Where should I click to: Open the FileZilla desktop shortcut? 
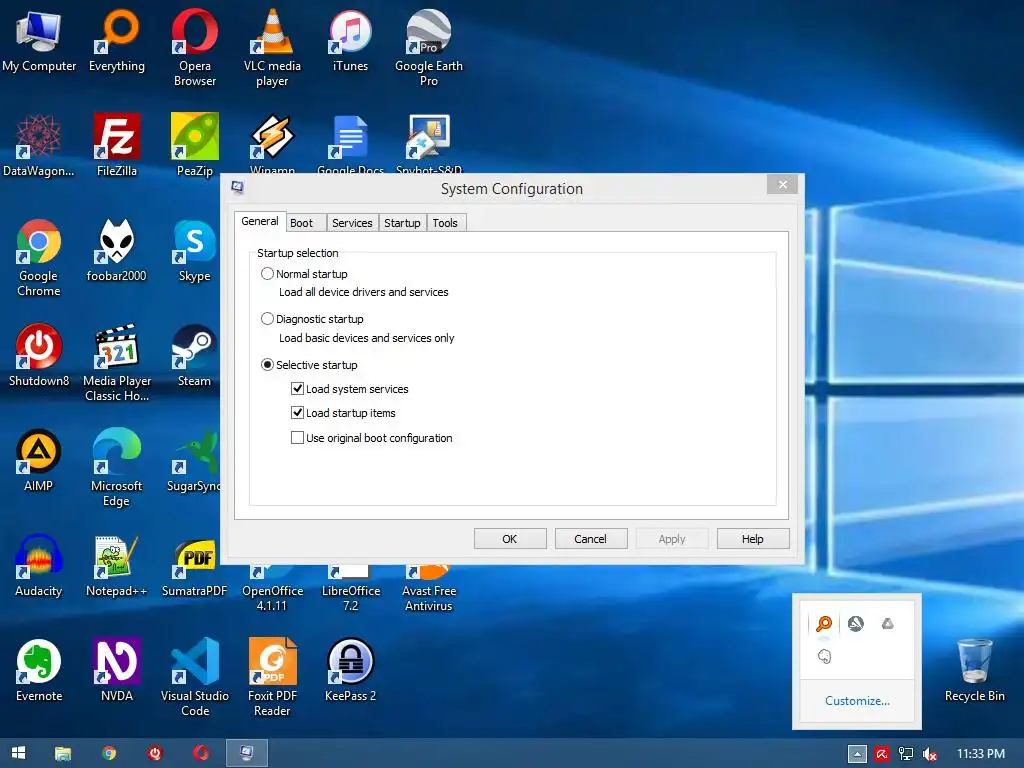pyautogui.click(x=117, y=145)
